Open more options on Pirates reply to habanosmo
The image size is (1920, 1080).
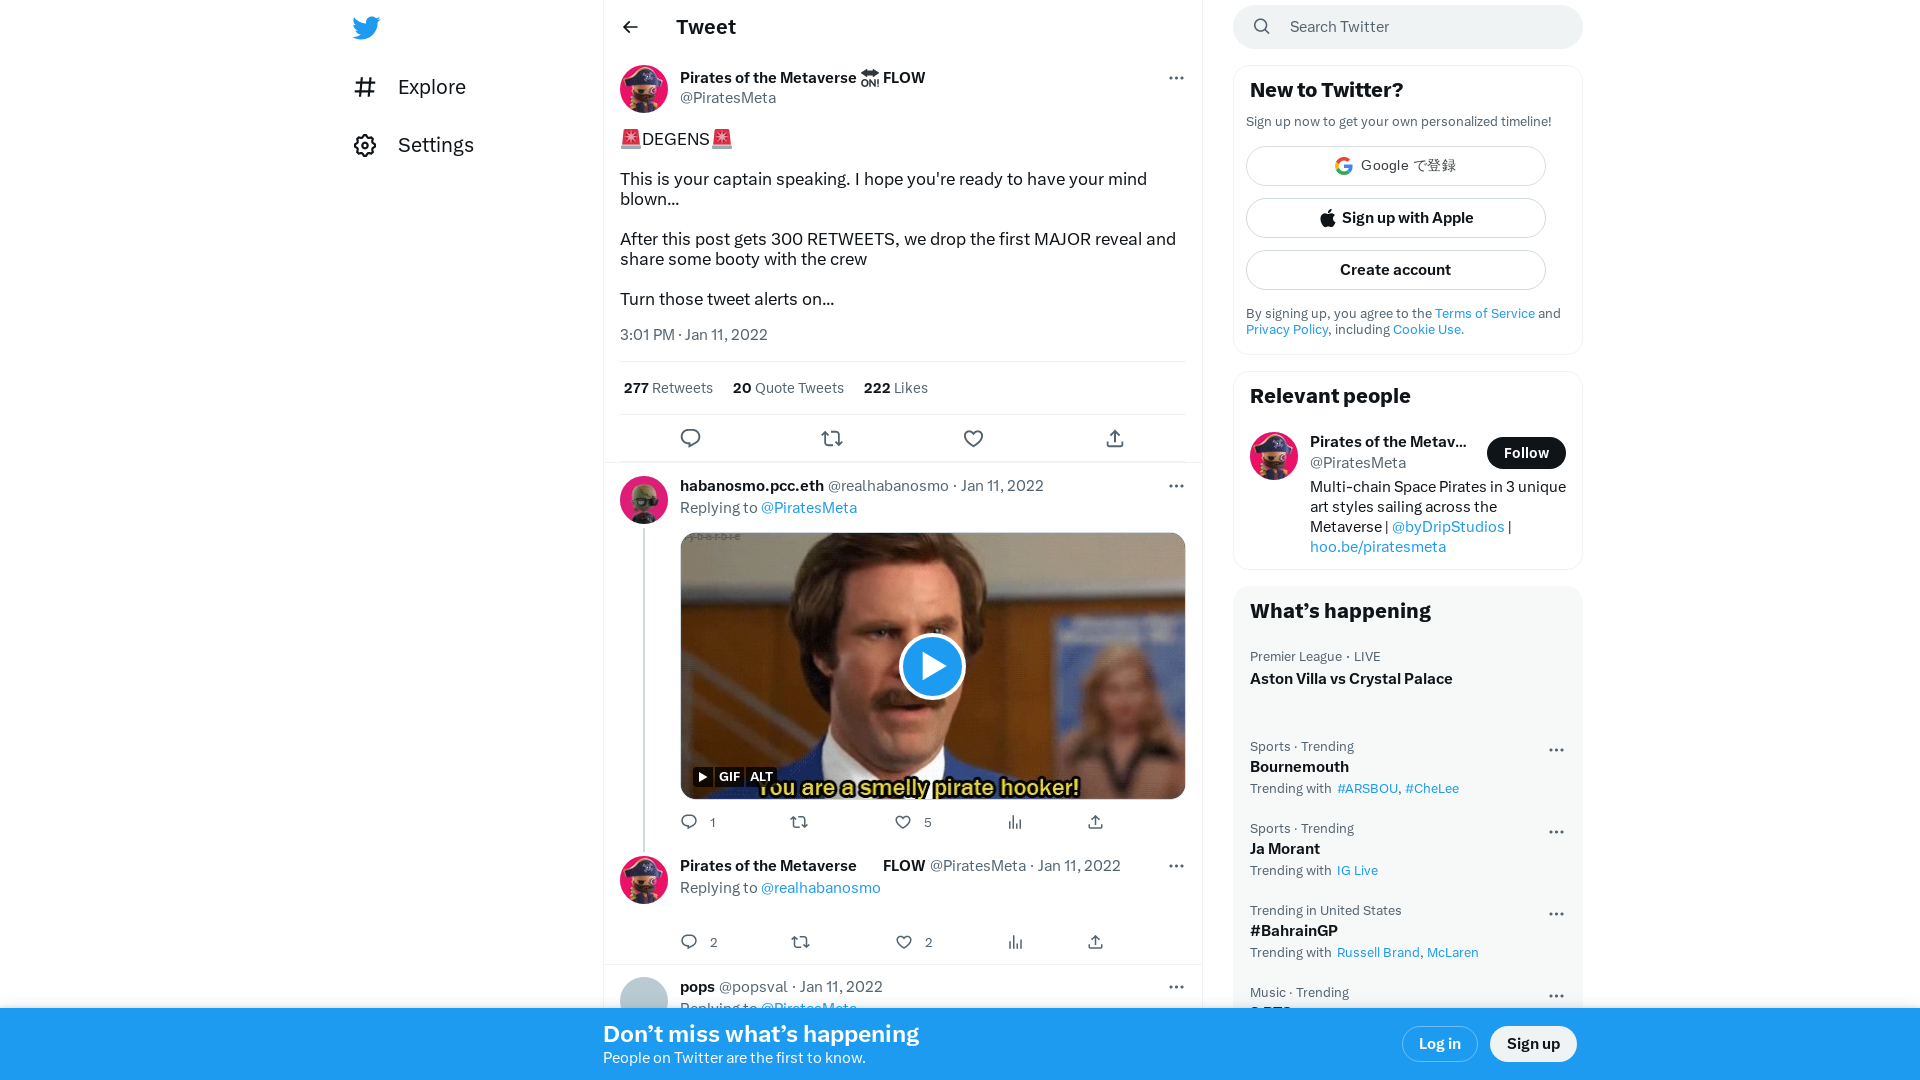(x=1176, y=866)
